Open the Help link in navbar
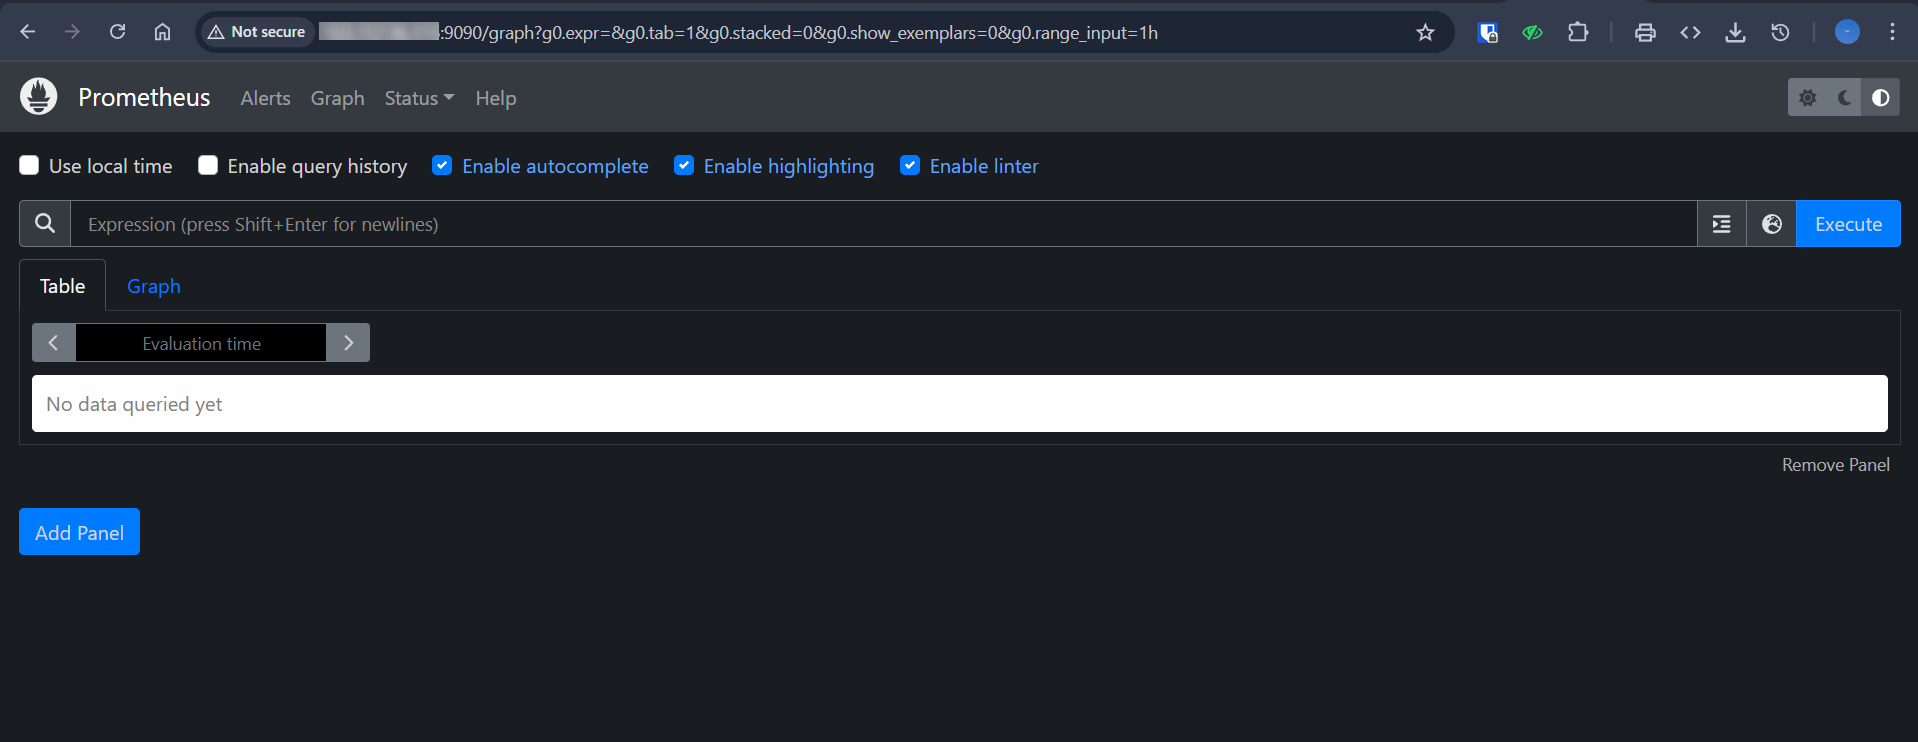The width and height of the screenshot is (1918, 742). point(496,98)
